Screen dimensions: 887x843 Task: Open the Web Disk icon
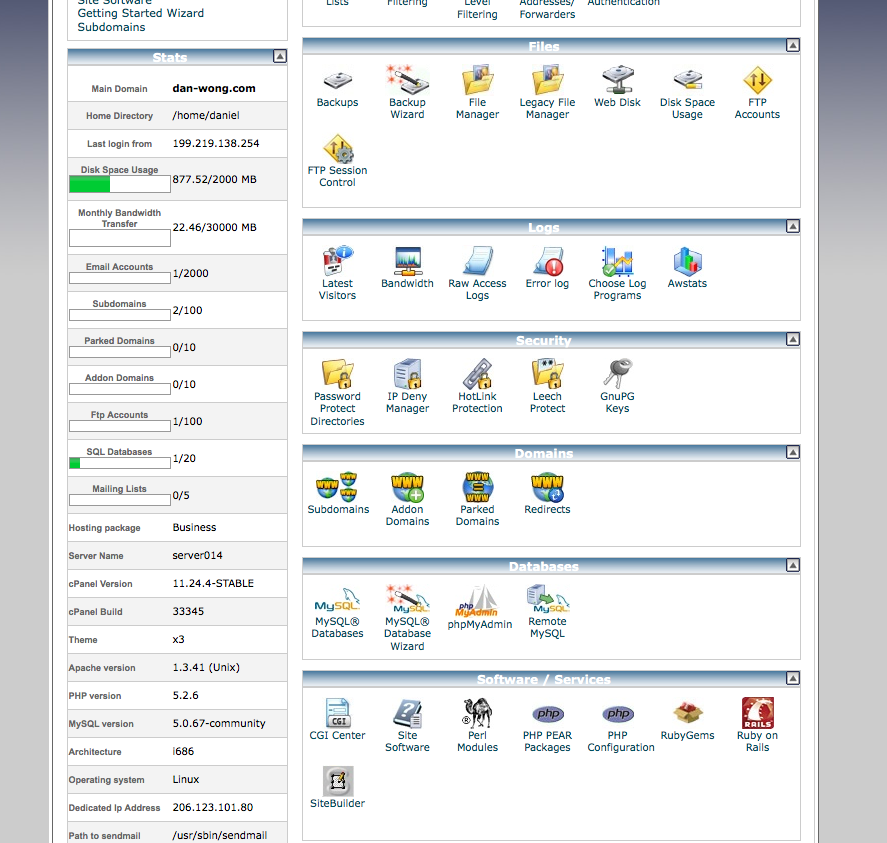(617, 80)
